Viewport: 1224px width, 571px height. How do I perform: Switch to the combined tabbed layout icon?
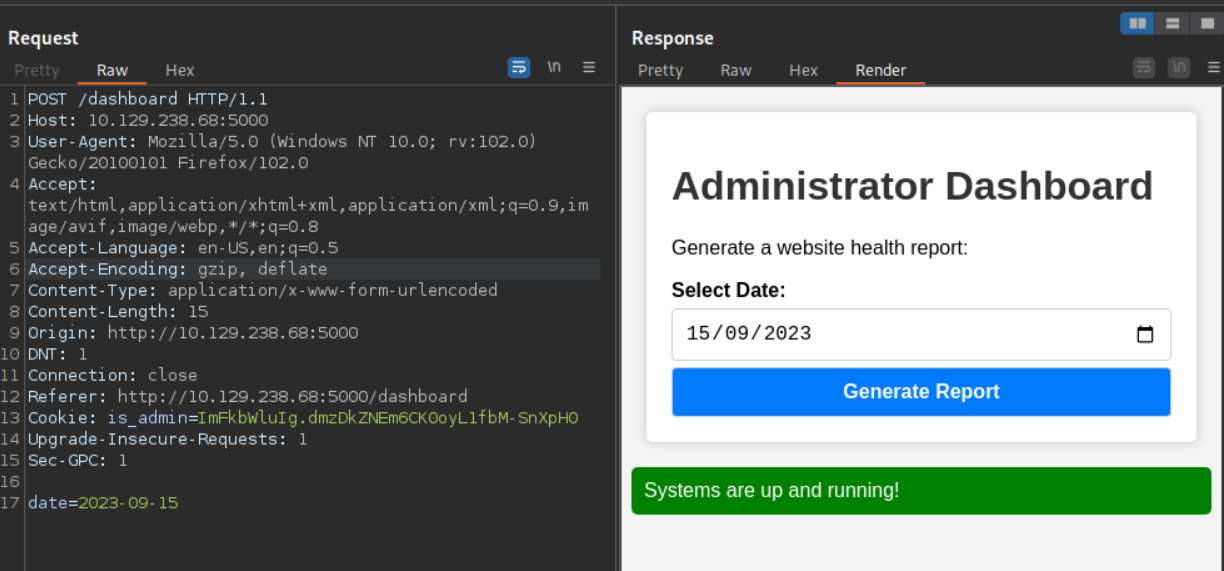1206,23
